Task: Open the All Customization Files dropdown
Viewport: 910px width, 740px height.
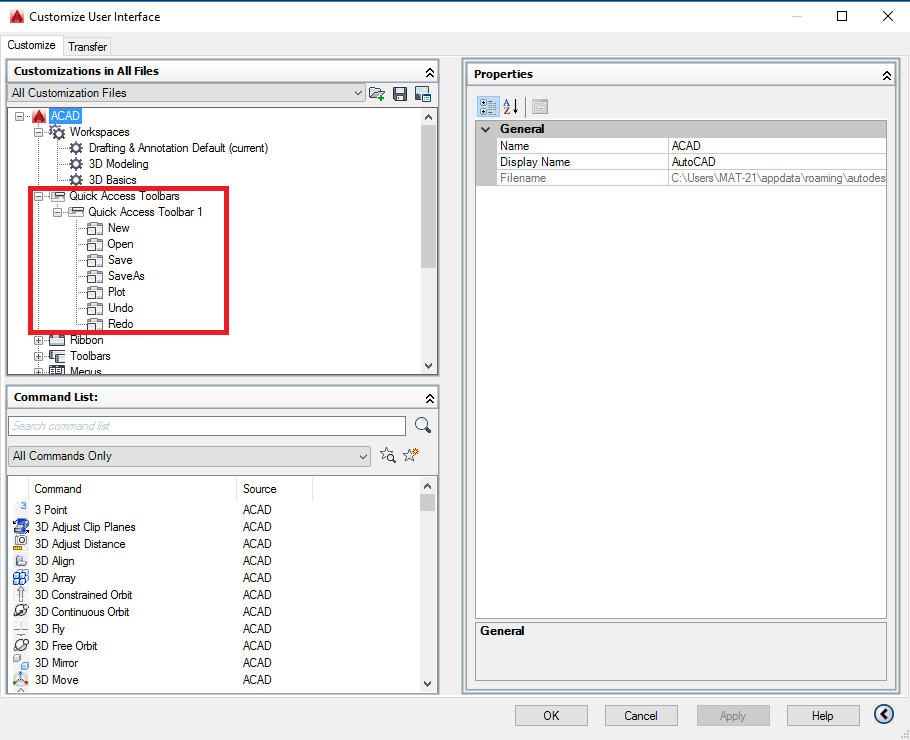Action: [359, 92]
